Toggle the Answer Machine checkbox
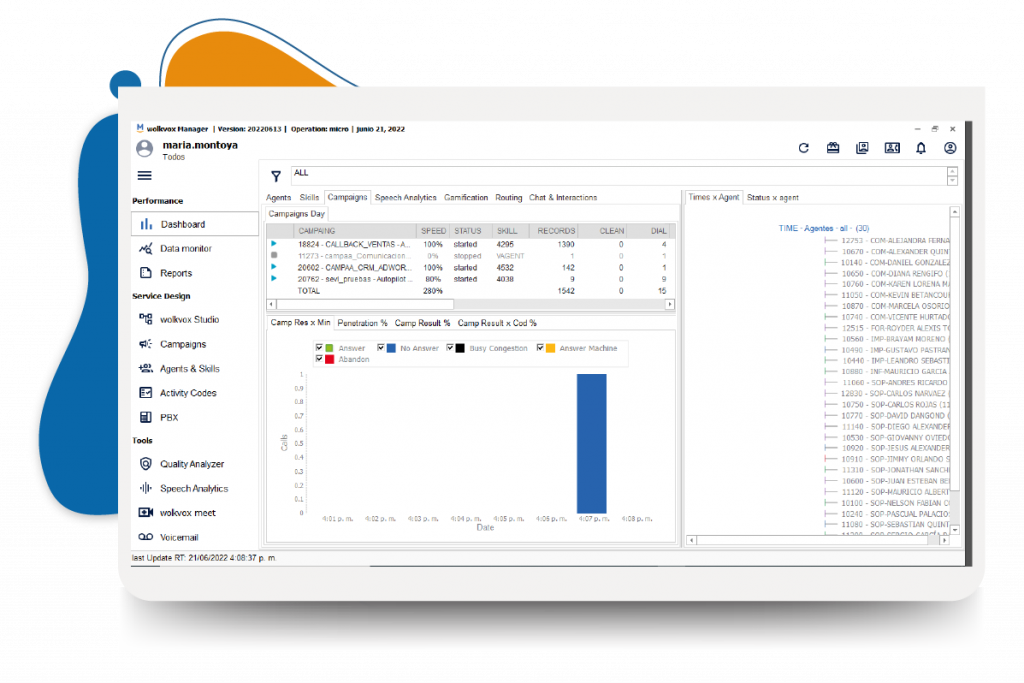1024x683 pixels. (540, 348)
